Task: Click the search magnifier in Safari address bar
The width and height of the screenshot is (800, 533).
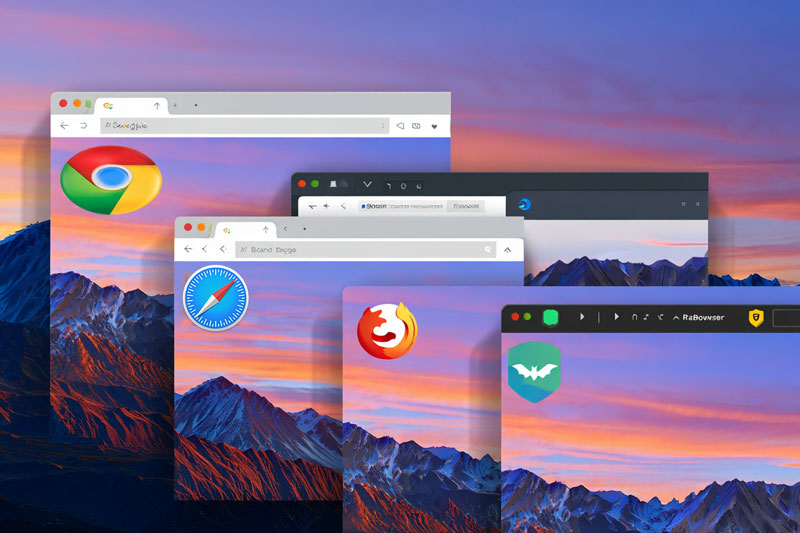Action: (x=488, y=249)
